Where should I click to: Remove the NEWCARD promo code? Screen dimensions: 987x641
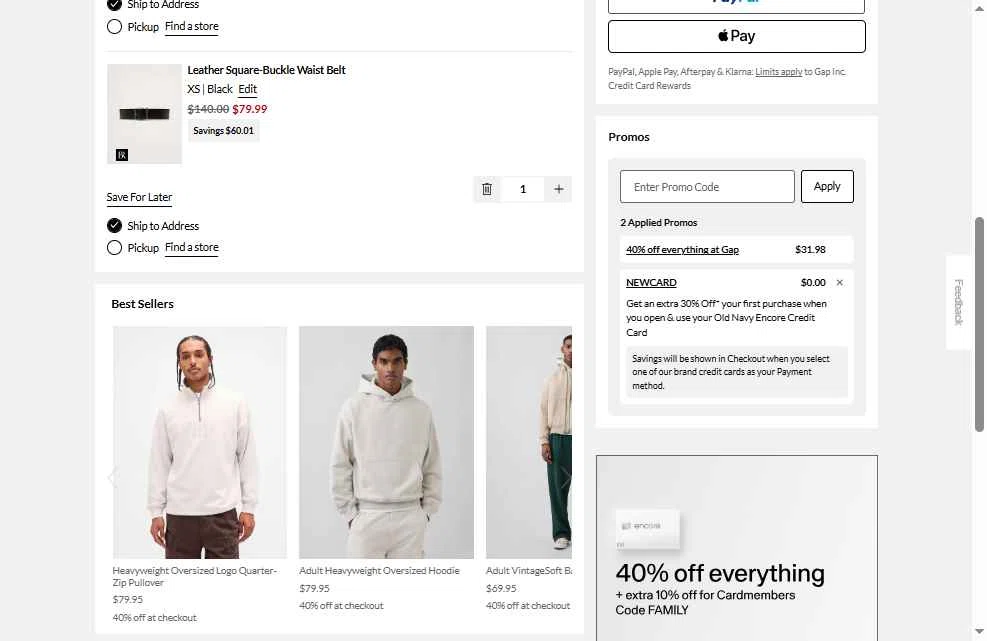pyautogui.click(x=839, y=283)
